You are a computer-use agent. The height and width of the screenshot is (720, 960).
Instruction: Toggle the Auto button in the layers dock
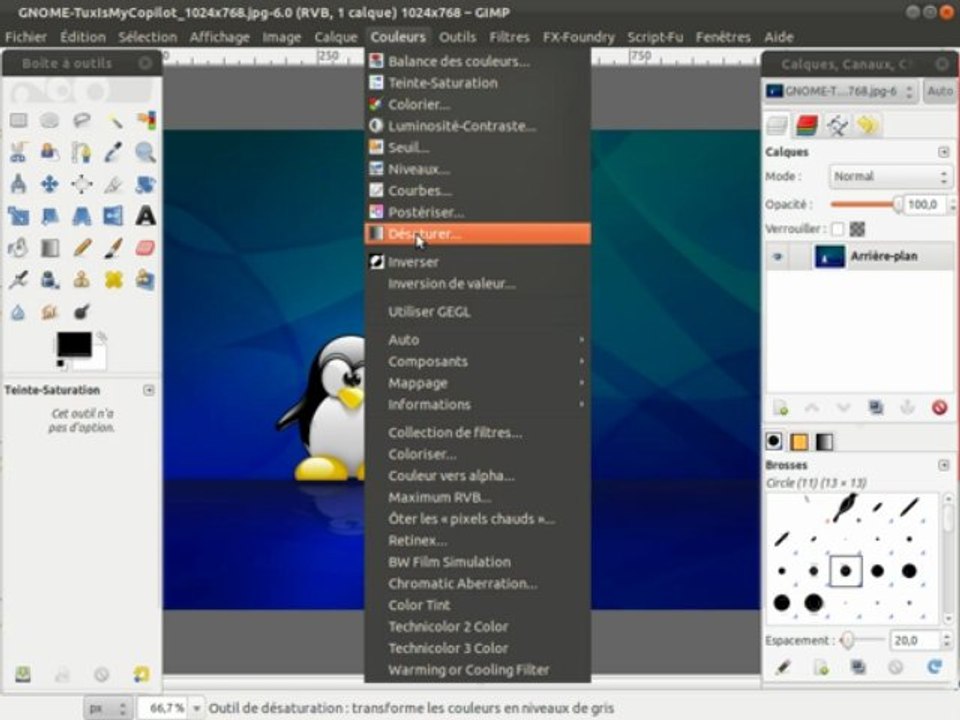click(940, 91)
